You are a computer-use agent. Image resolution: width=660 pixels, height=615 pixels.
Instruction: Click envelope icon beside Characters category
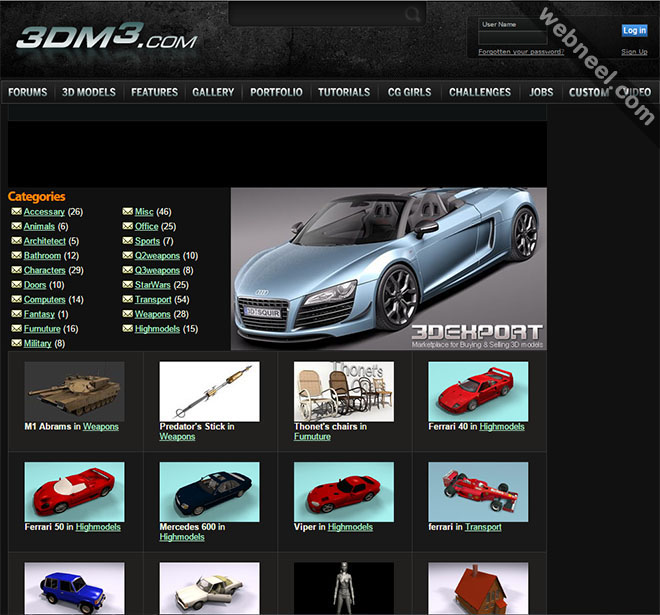pyautogui.click(x=16, y=270)
